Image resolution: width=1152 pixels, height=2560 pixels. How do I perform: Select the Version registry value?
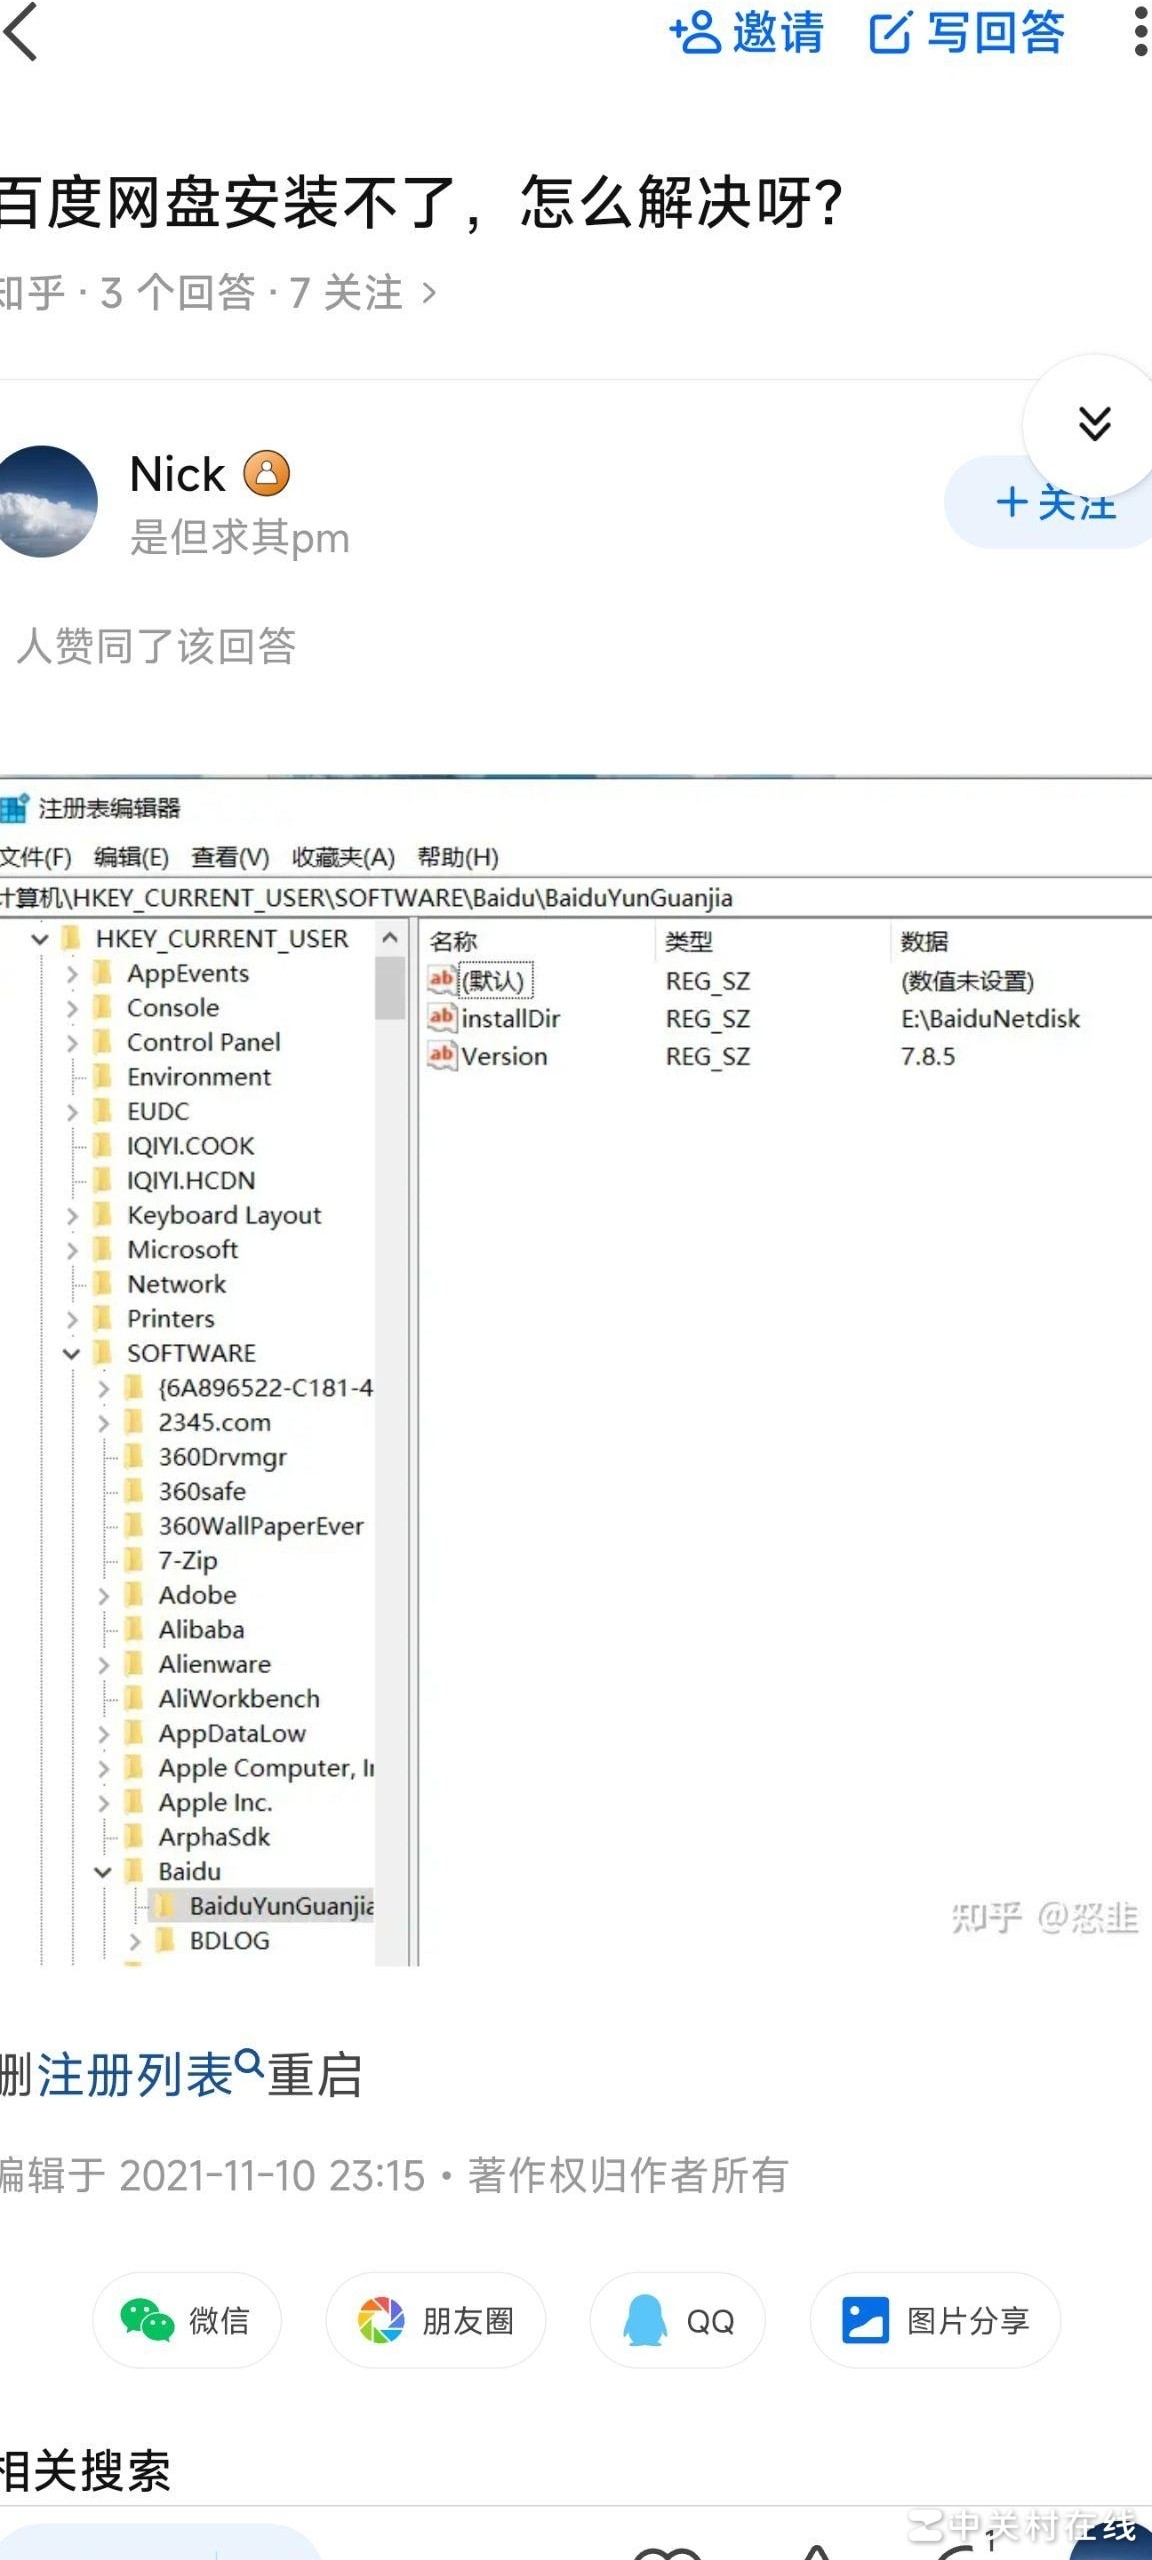(504, 1057)
